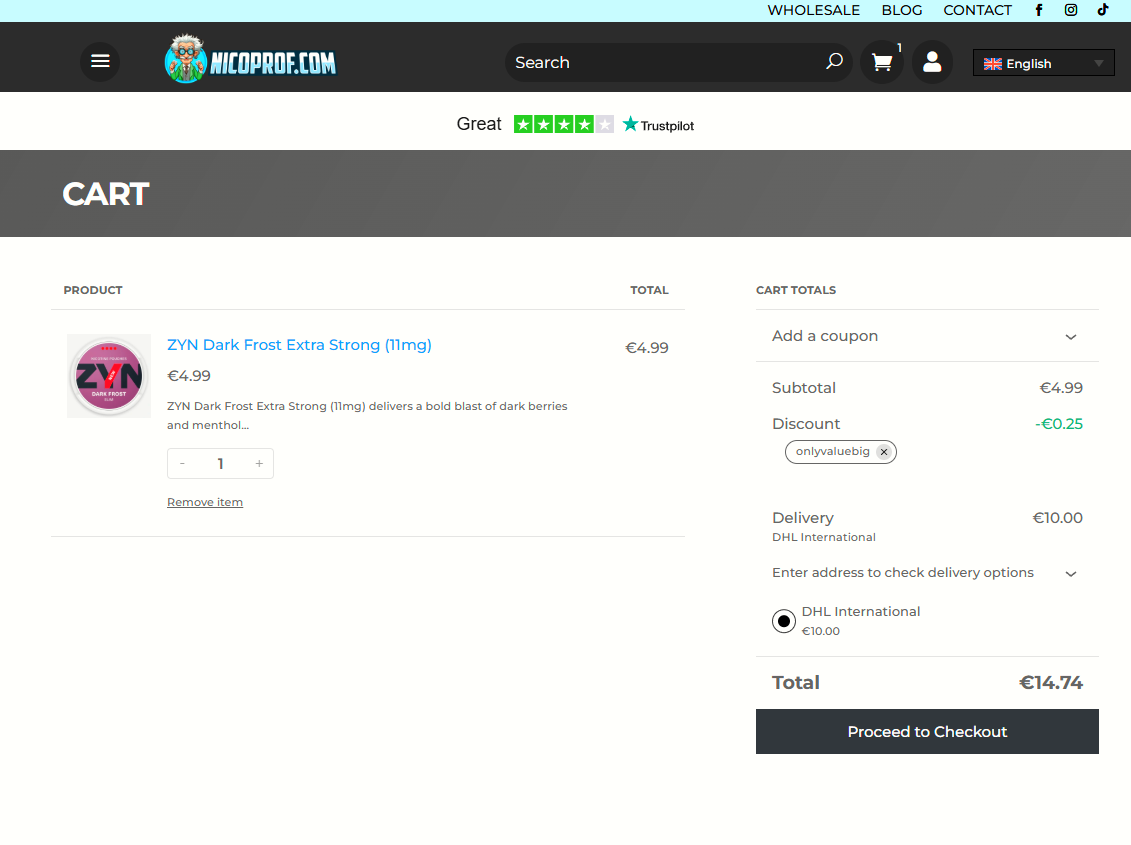Image resolution: width=1131 pixels, height=845 pixels.
Task: Click the Trustpilot star rating
Action: (563, 124)
